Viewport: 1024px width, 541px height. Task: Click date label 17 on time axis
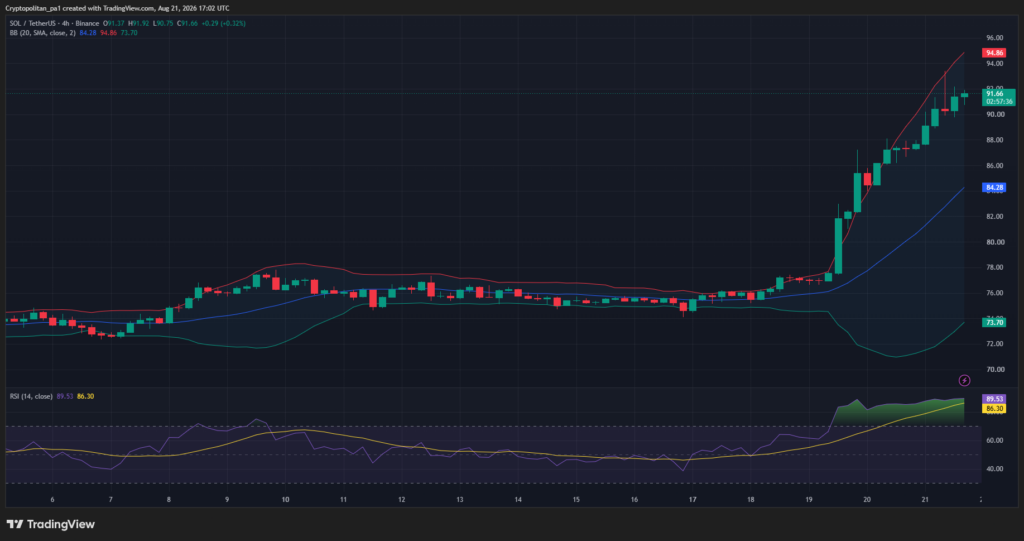[692, 499]
